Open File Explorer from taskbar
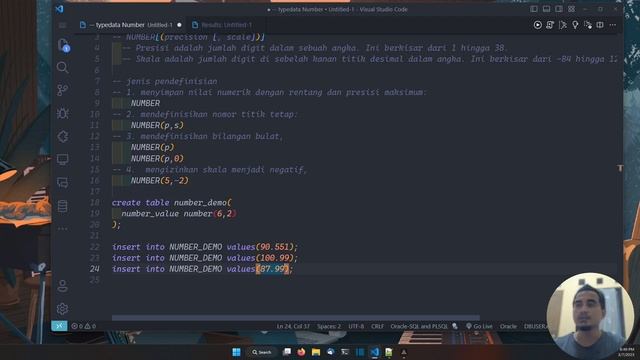This screenshot has width=640, height=360. tap(316, 352)
